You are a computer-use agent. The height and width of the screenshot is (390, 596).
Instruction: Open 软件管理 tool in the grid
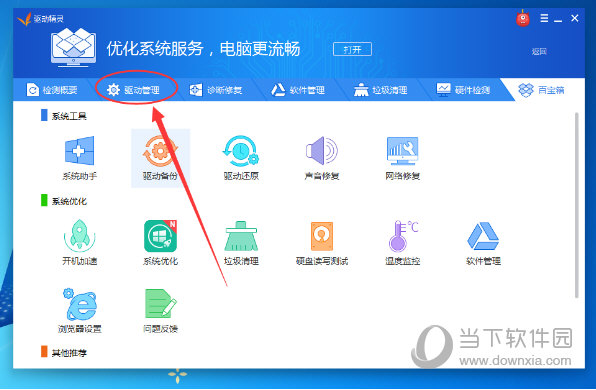483,243
